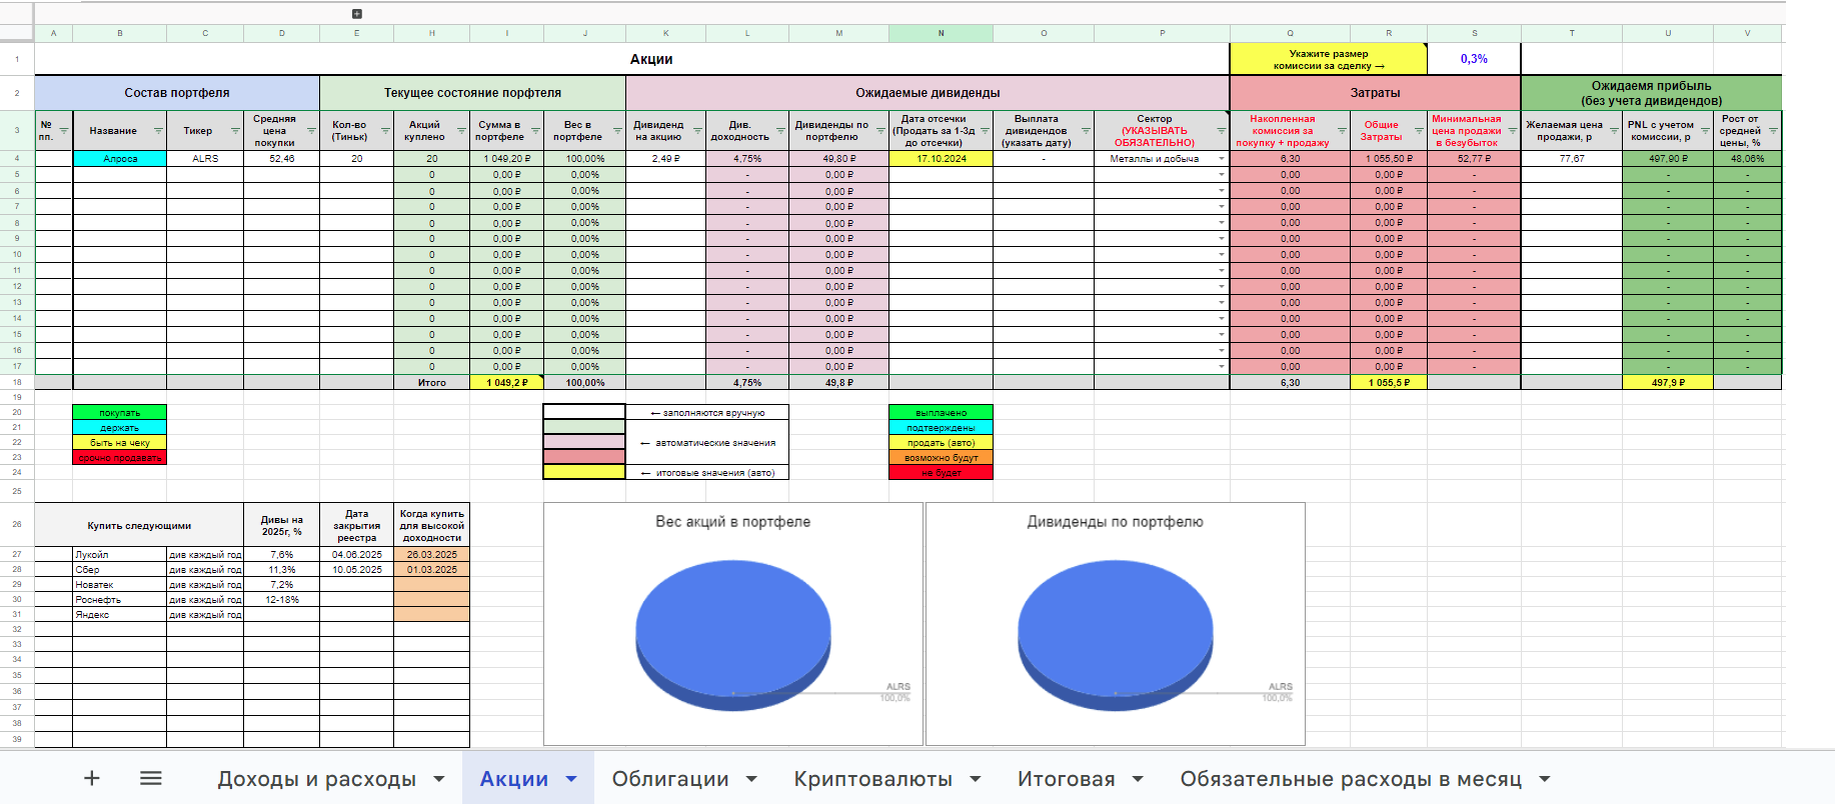This screenshot has width=1835, height=805.
Task: Open filter for Акций куплено column
Action: (x=461, y=131)
